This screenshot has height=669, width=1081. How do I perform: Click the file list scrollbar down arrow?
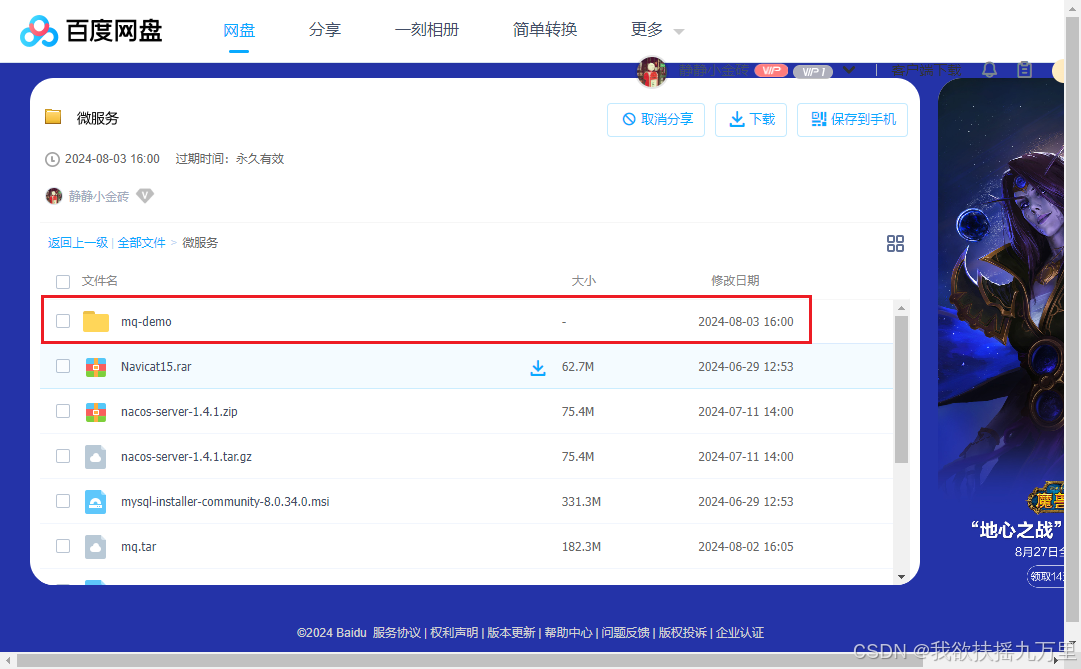tap(901, 577)
